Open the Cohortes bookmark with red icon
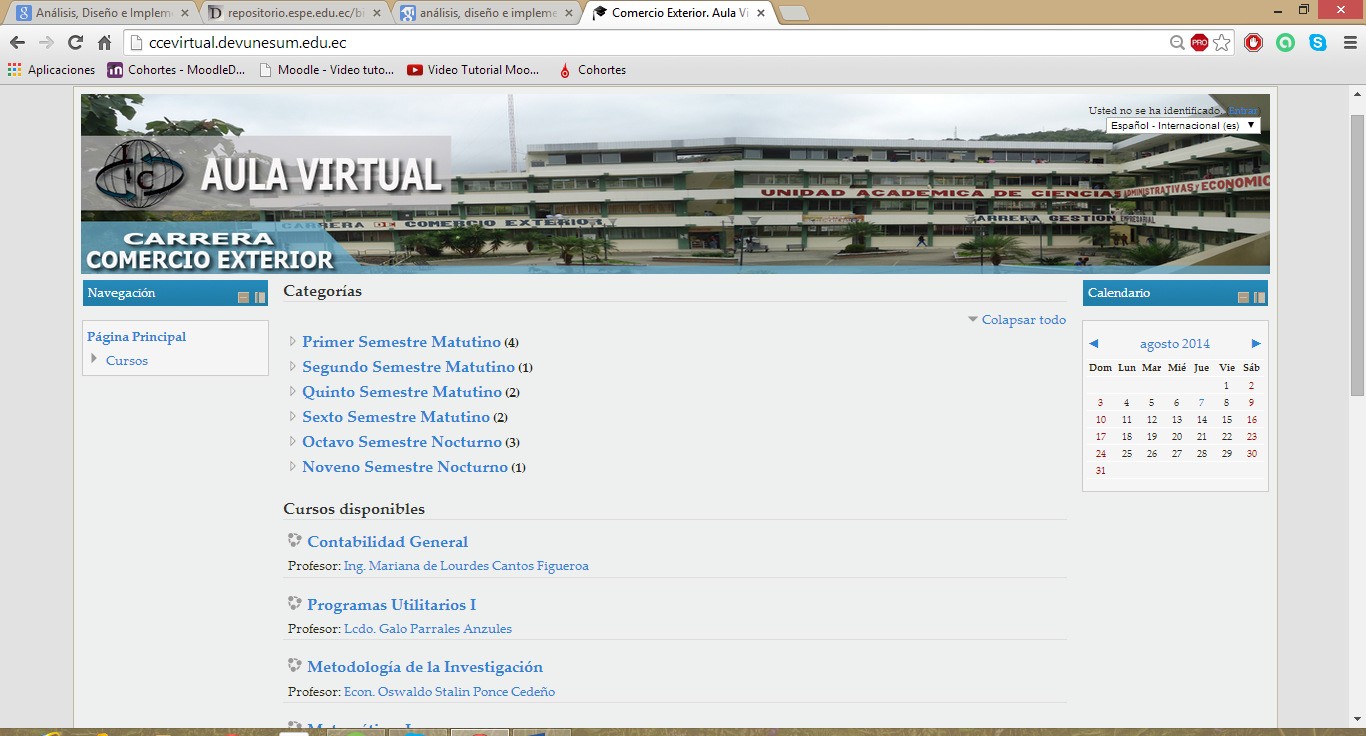 point(592,70)
